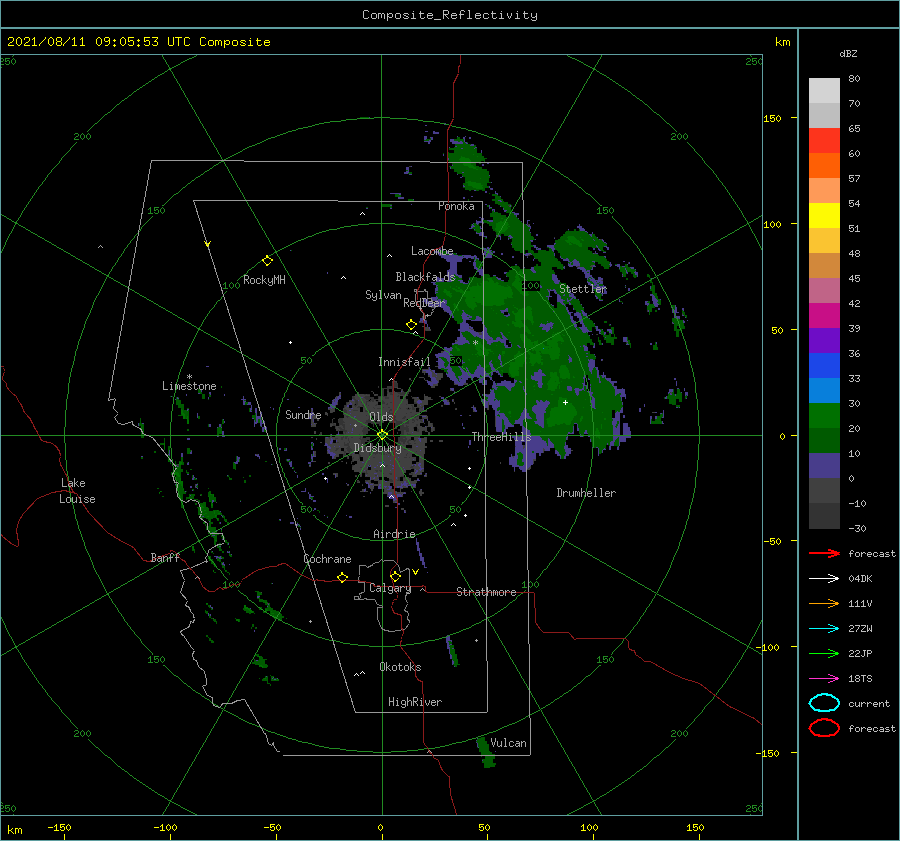Click the Cochrane label
The image size is (900, 841).
coord(327,559)
